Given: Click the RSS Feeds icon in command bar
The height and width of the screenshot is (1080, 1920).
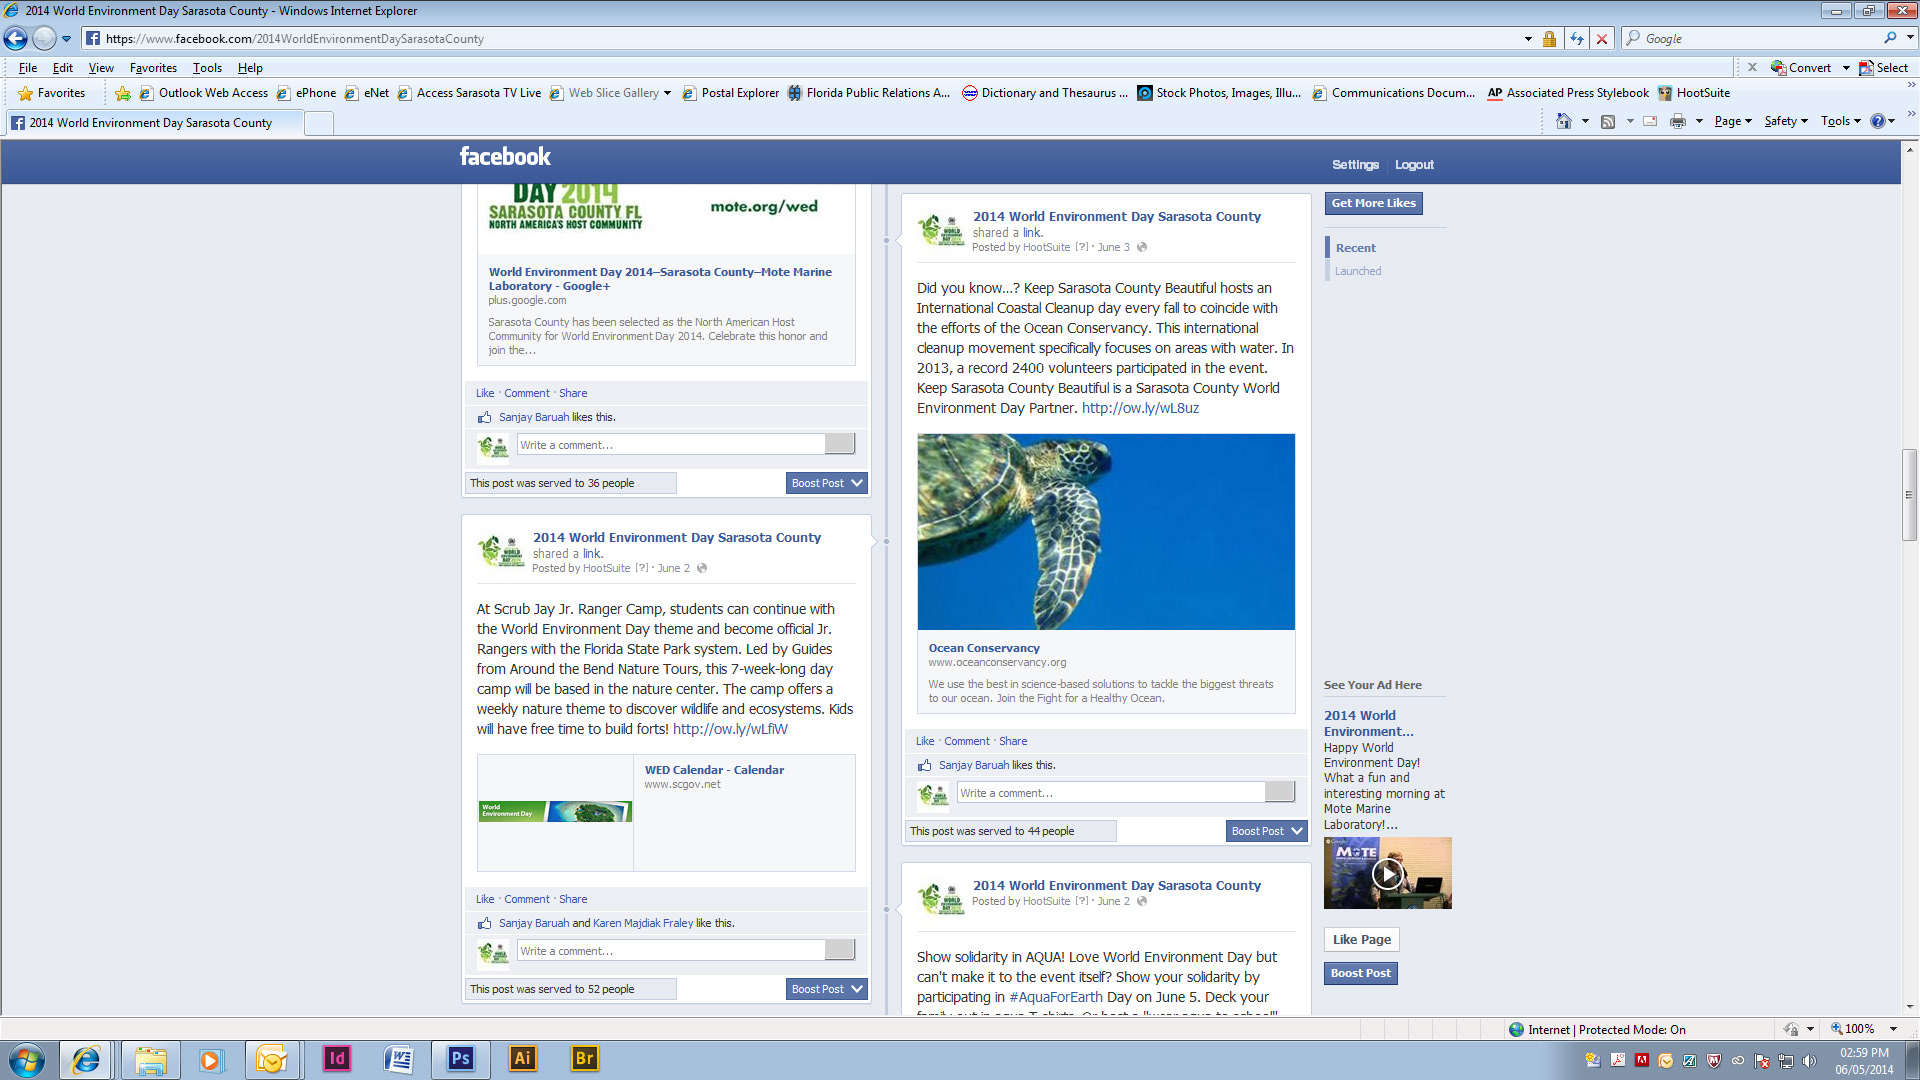Looking at the screenshot, I should coord(1608,121).
